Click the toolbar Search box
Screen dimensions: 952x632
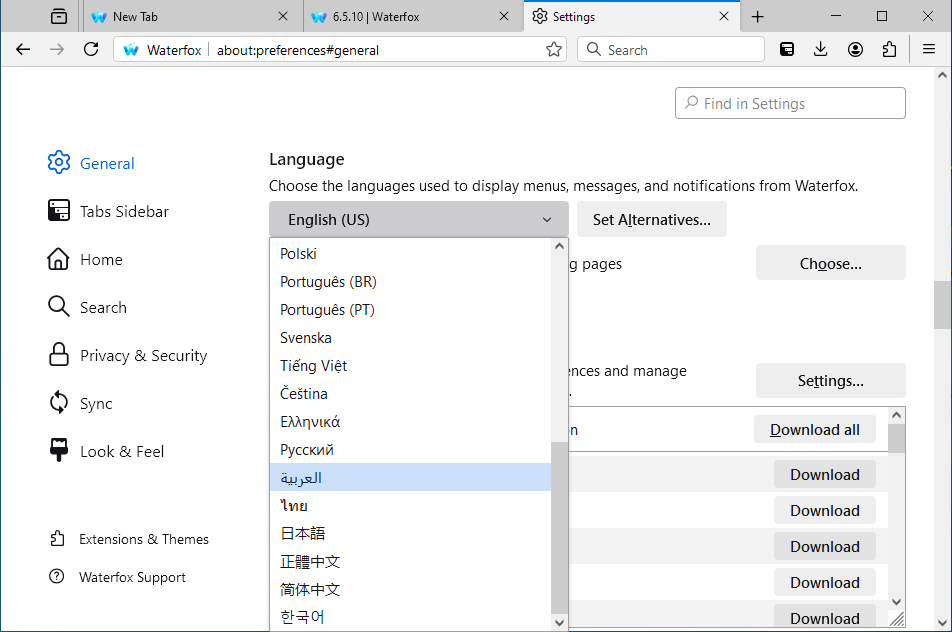pos(671,50)
